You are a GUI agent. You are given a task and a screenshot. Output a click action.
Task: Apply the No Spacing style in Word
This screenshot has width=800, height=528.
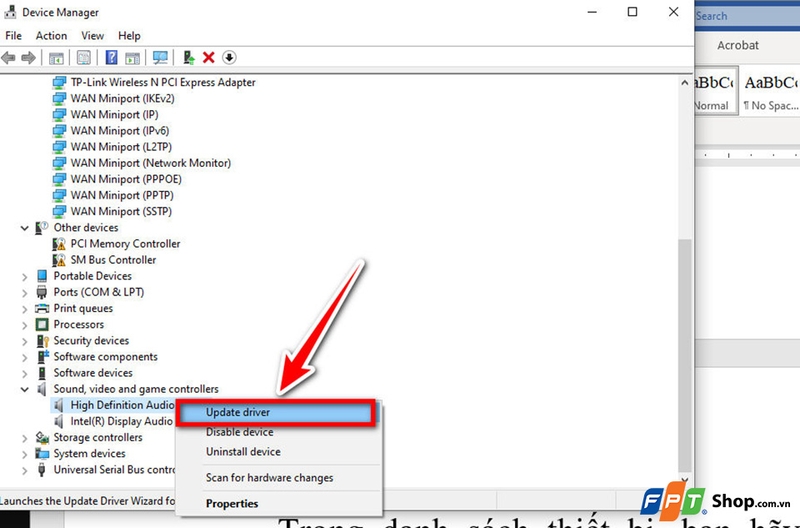click(x=770, y=92)
